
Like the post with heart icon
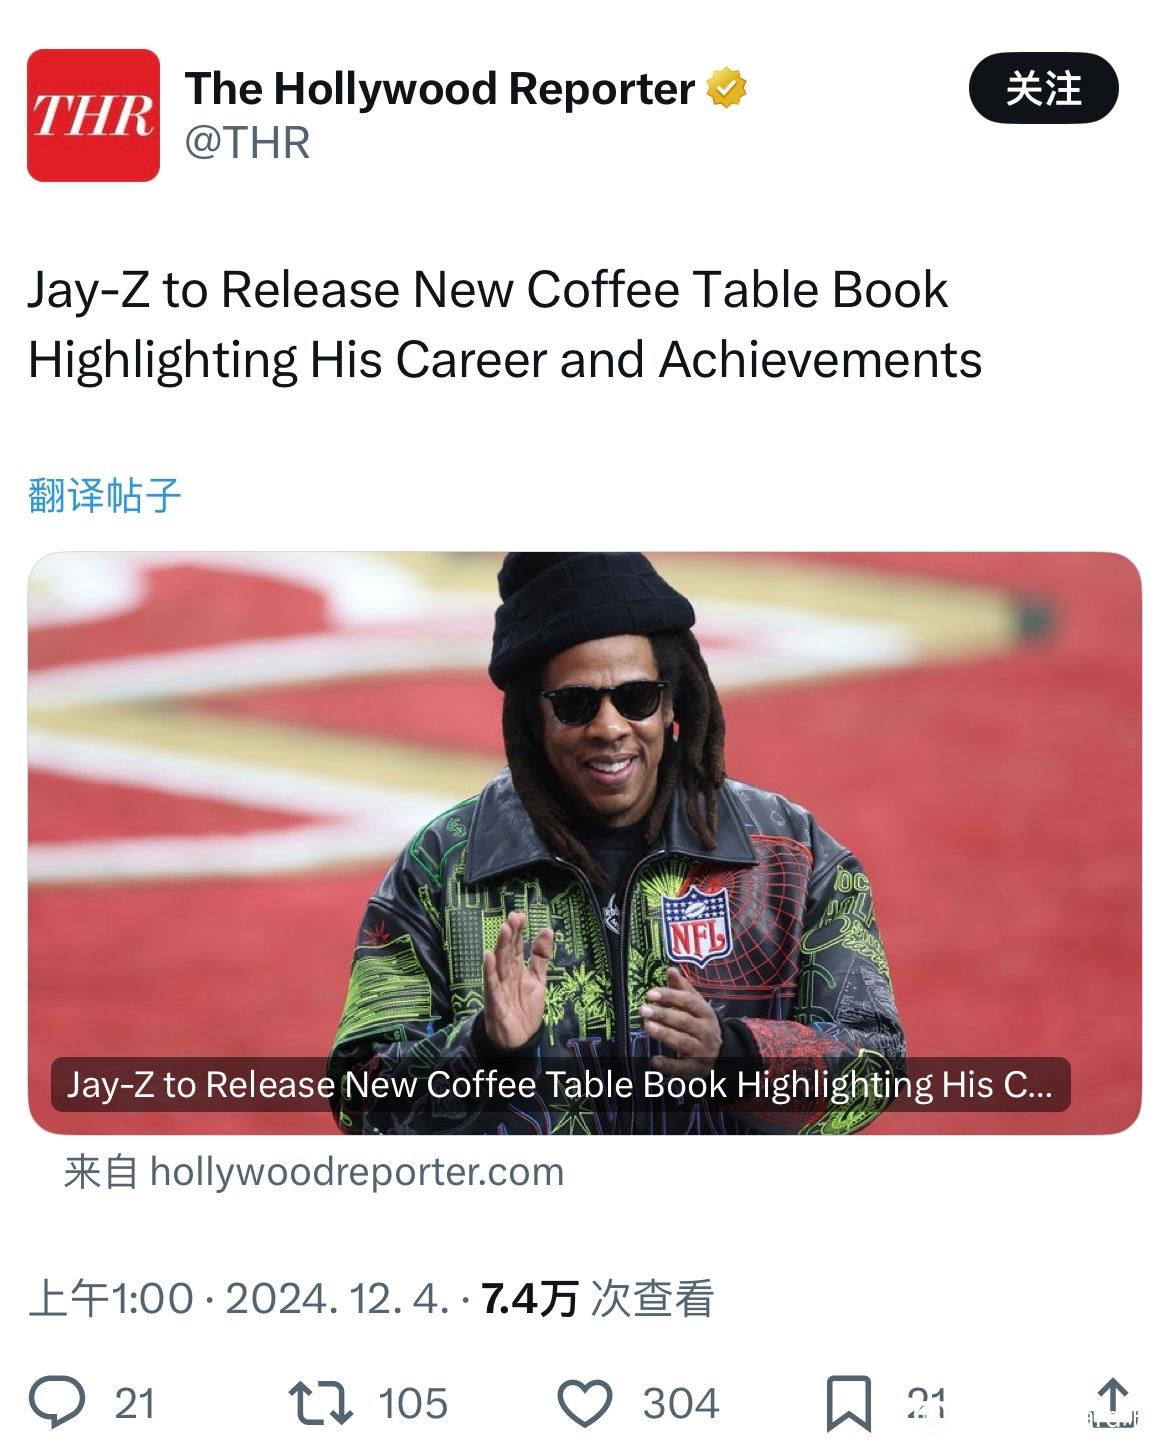584,1403
